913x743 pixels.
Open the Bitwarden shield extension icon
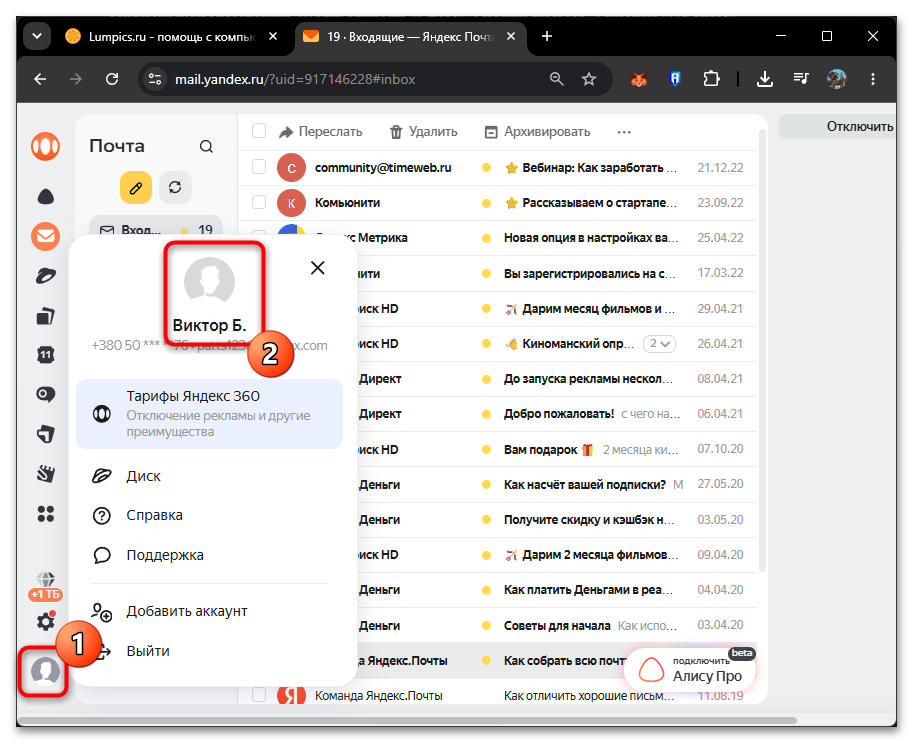tap(675, 79)
